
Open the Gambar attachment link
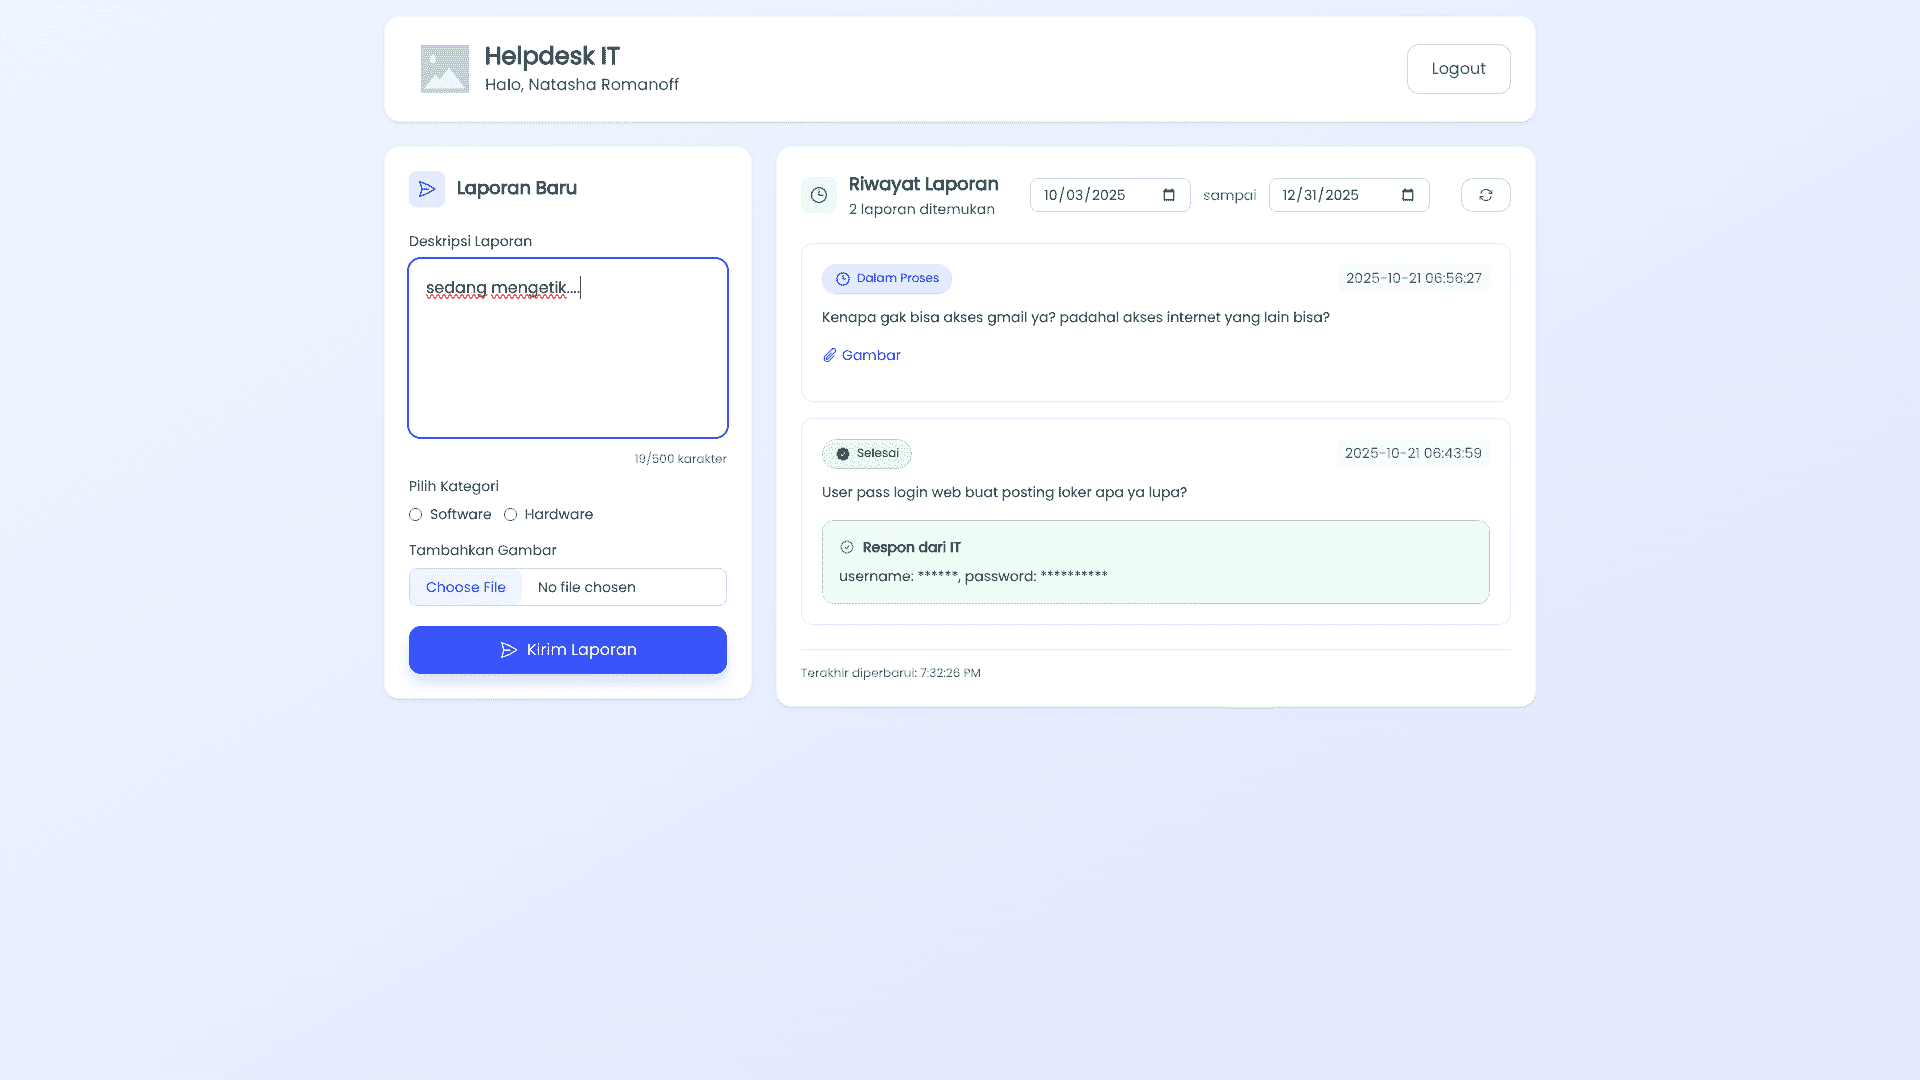click(870, 355)
